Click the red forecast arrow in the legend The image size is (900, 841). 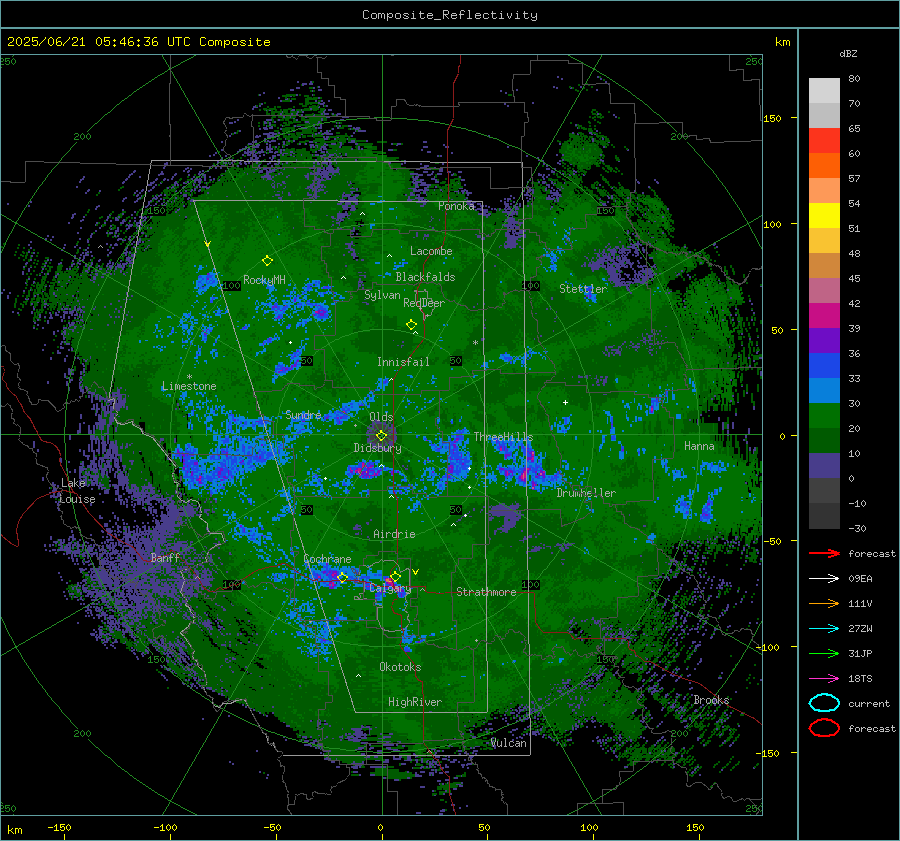824,553
